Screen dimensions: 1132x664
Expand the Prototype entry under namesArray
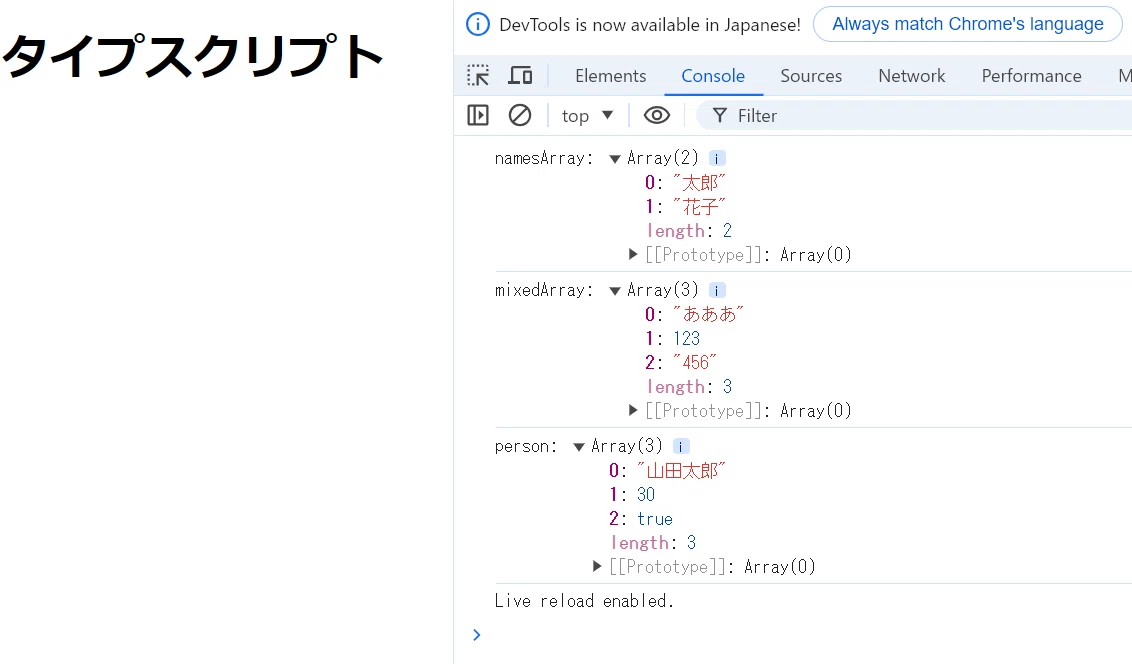[x=633, y=254]
